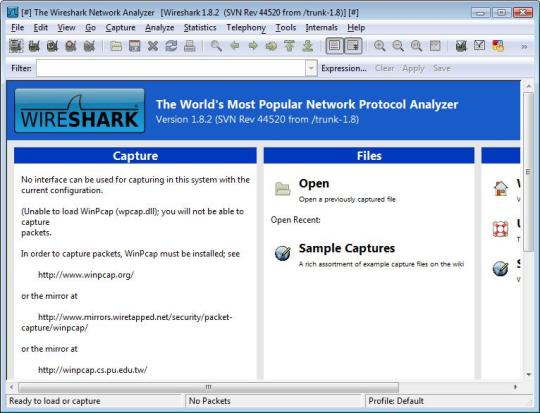Open the Help menu

[x=356, y=28]
